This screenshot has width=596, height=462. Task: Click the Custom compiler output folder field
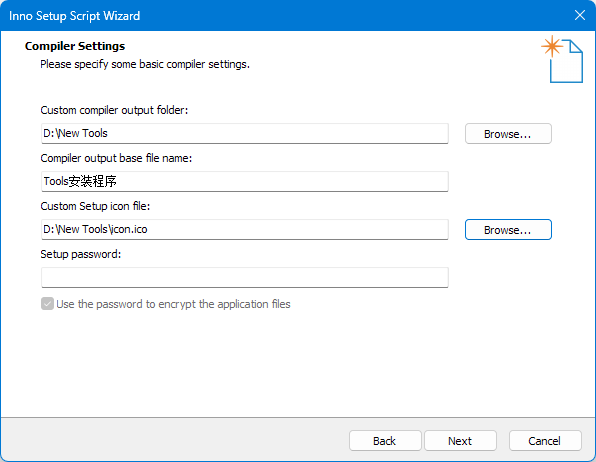point(245,133)
